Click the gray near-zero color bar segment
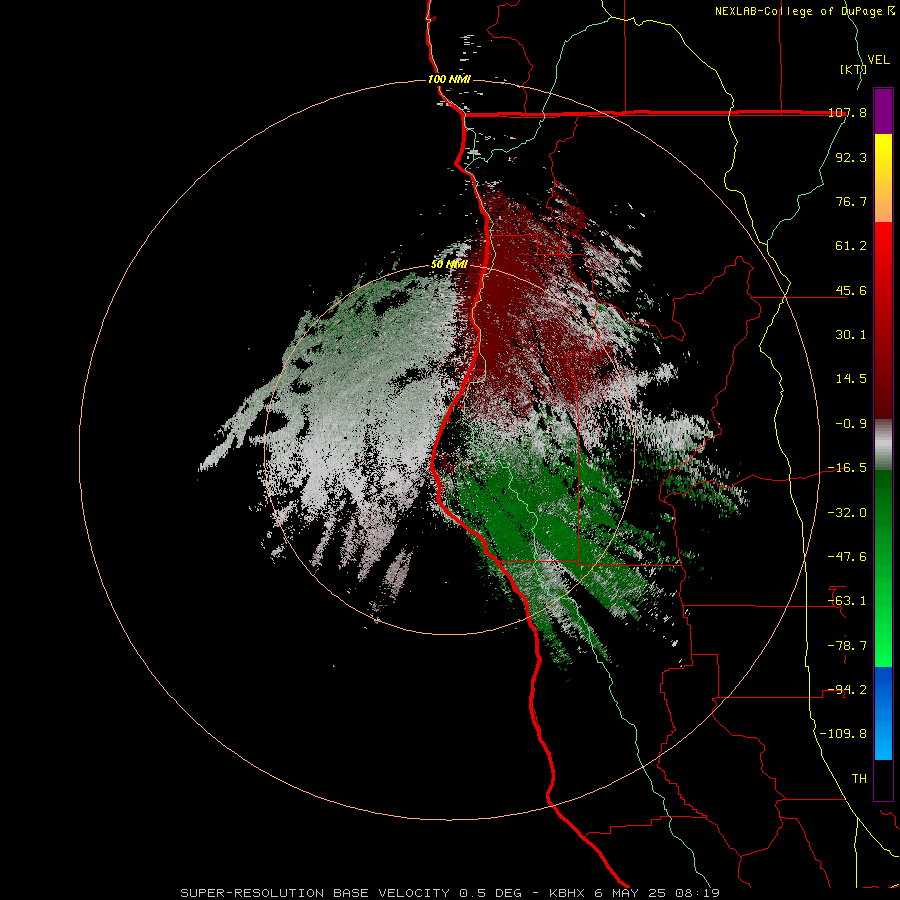The image size is (900, 900). tap(883, 445)
